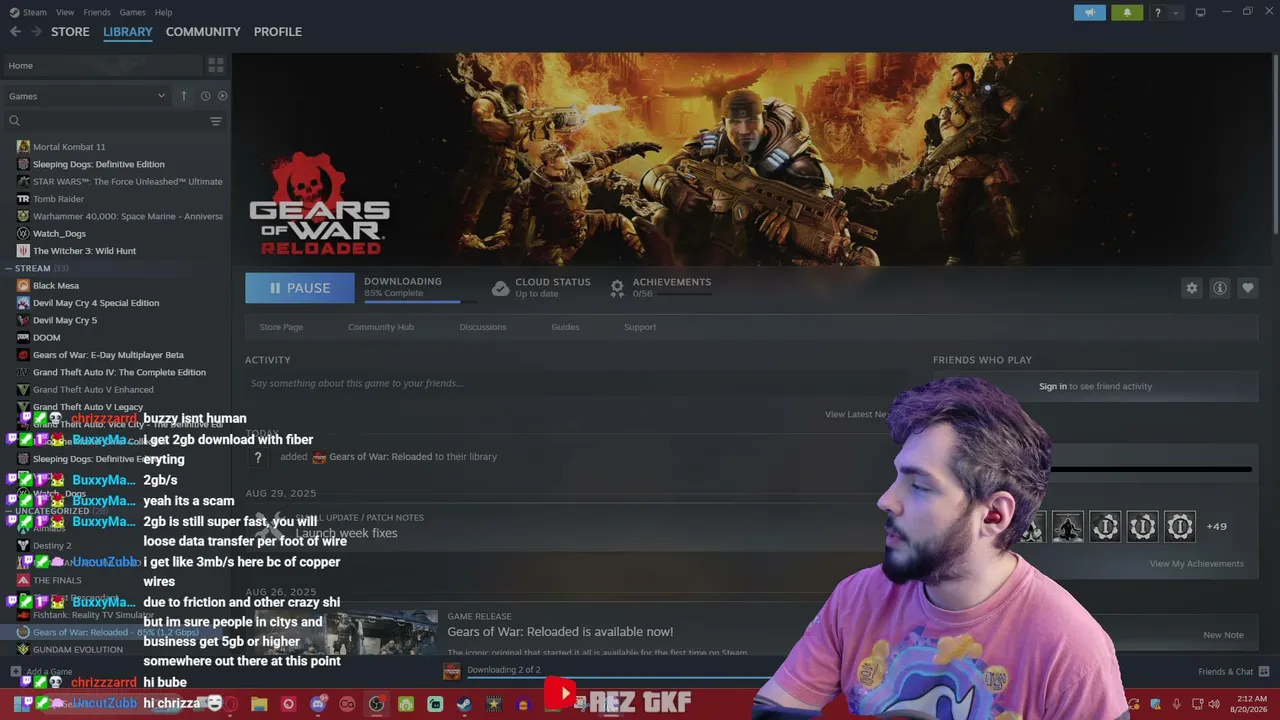This screenshot has width=1280, height=720.
Task: Click Add a Game
Action: (42, 672)
